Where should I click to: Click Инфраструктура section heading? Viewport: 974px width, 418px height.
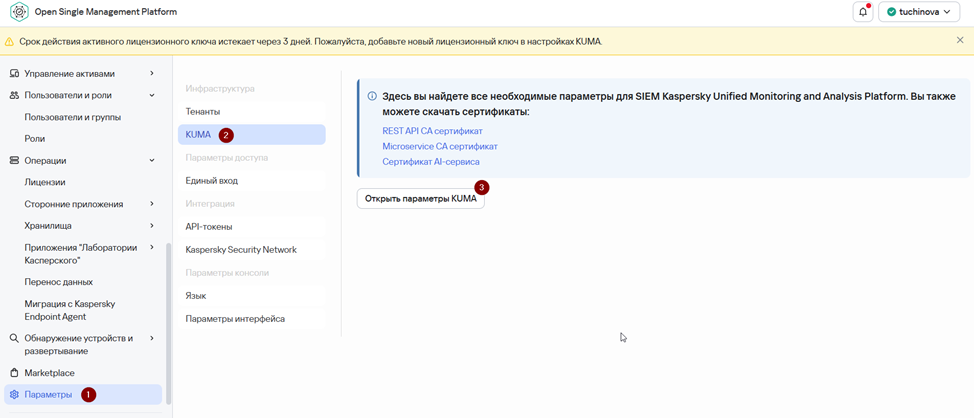pos(220,89)
